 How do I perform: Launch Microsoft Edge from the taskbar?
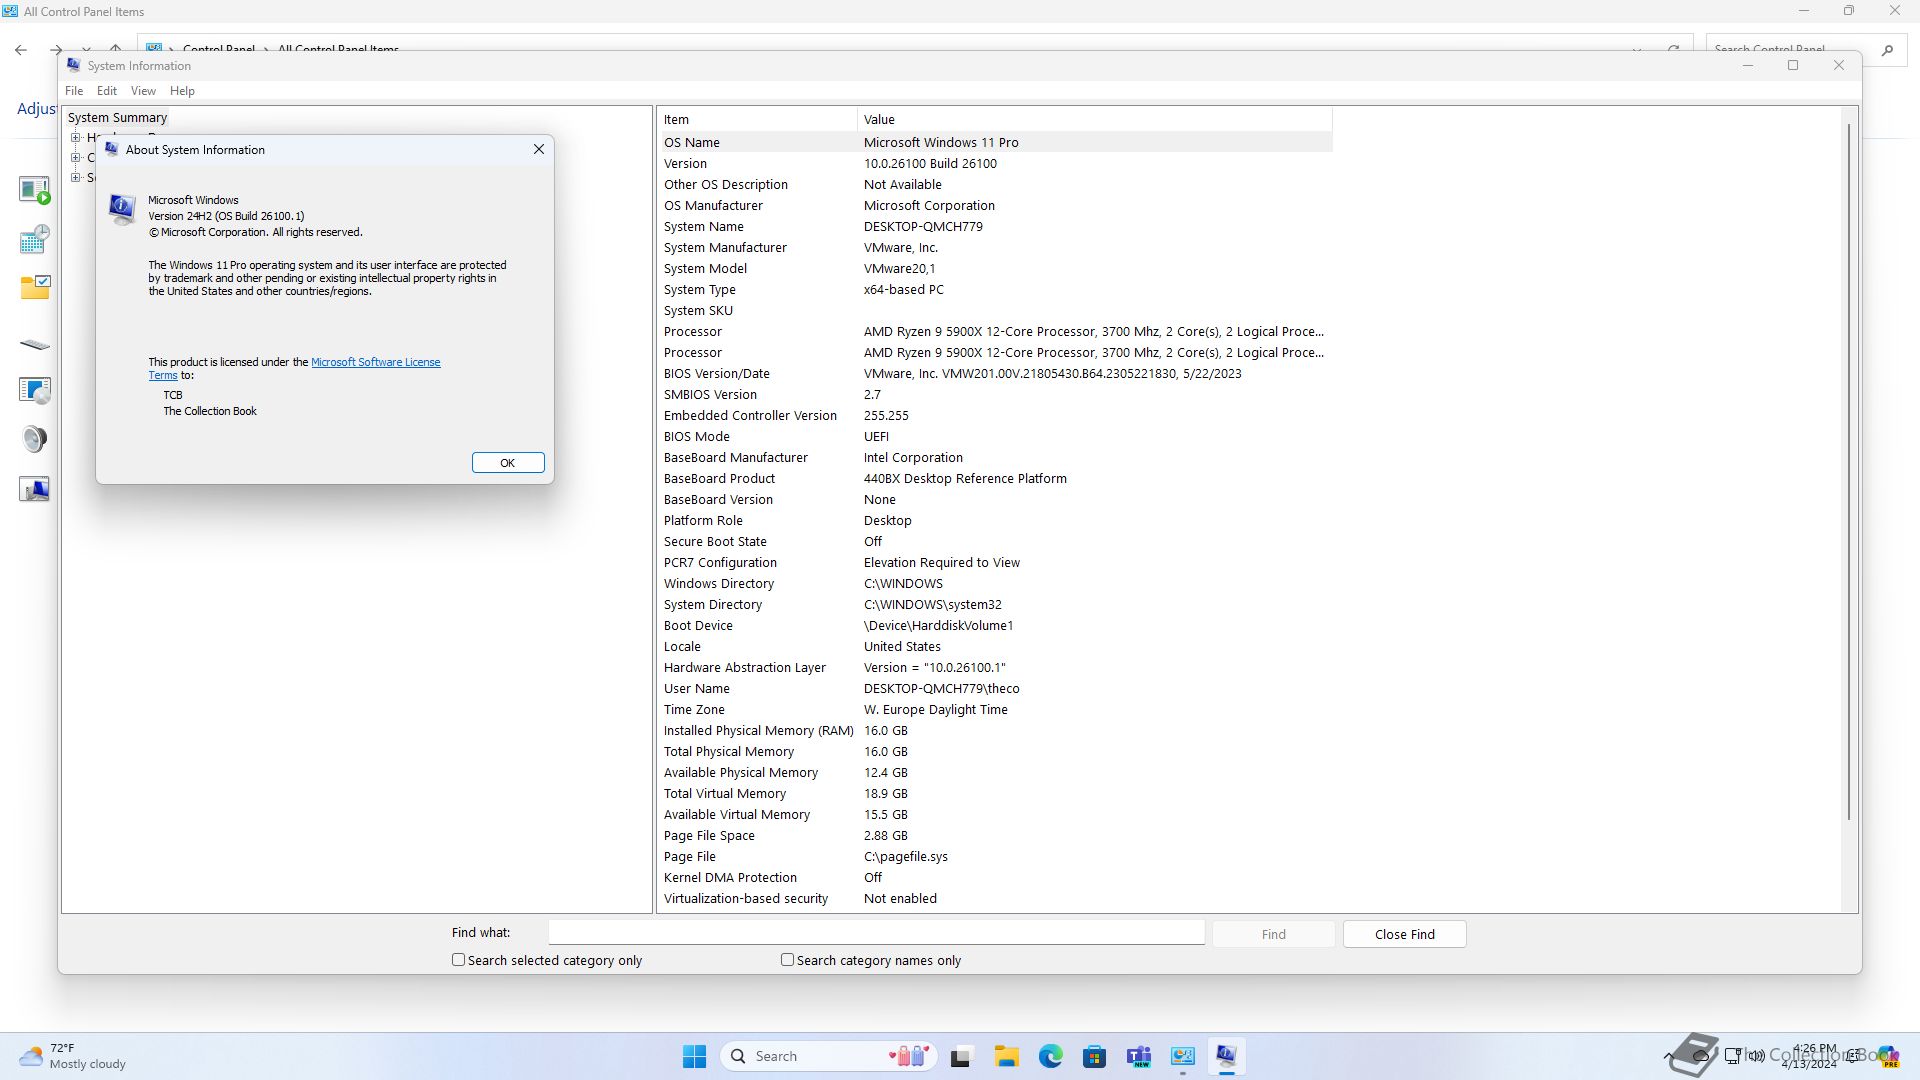pos(1050,1056)
